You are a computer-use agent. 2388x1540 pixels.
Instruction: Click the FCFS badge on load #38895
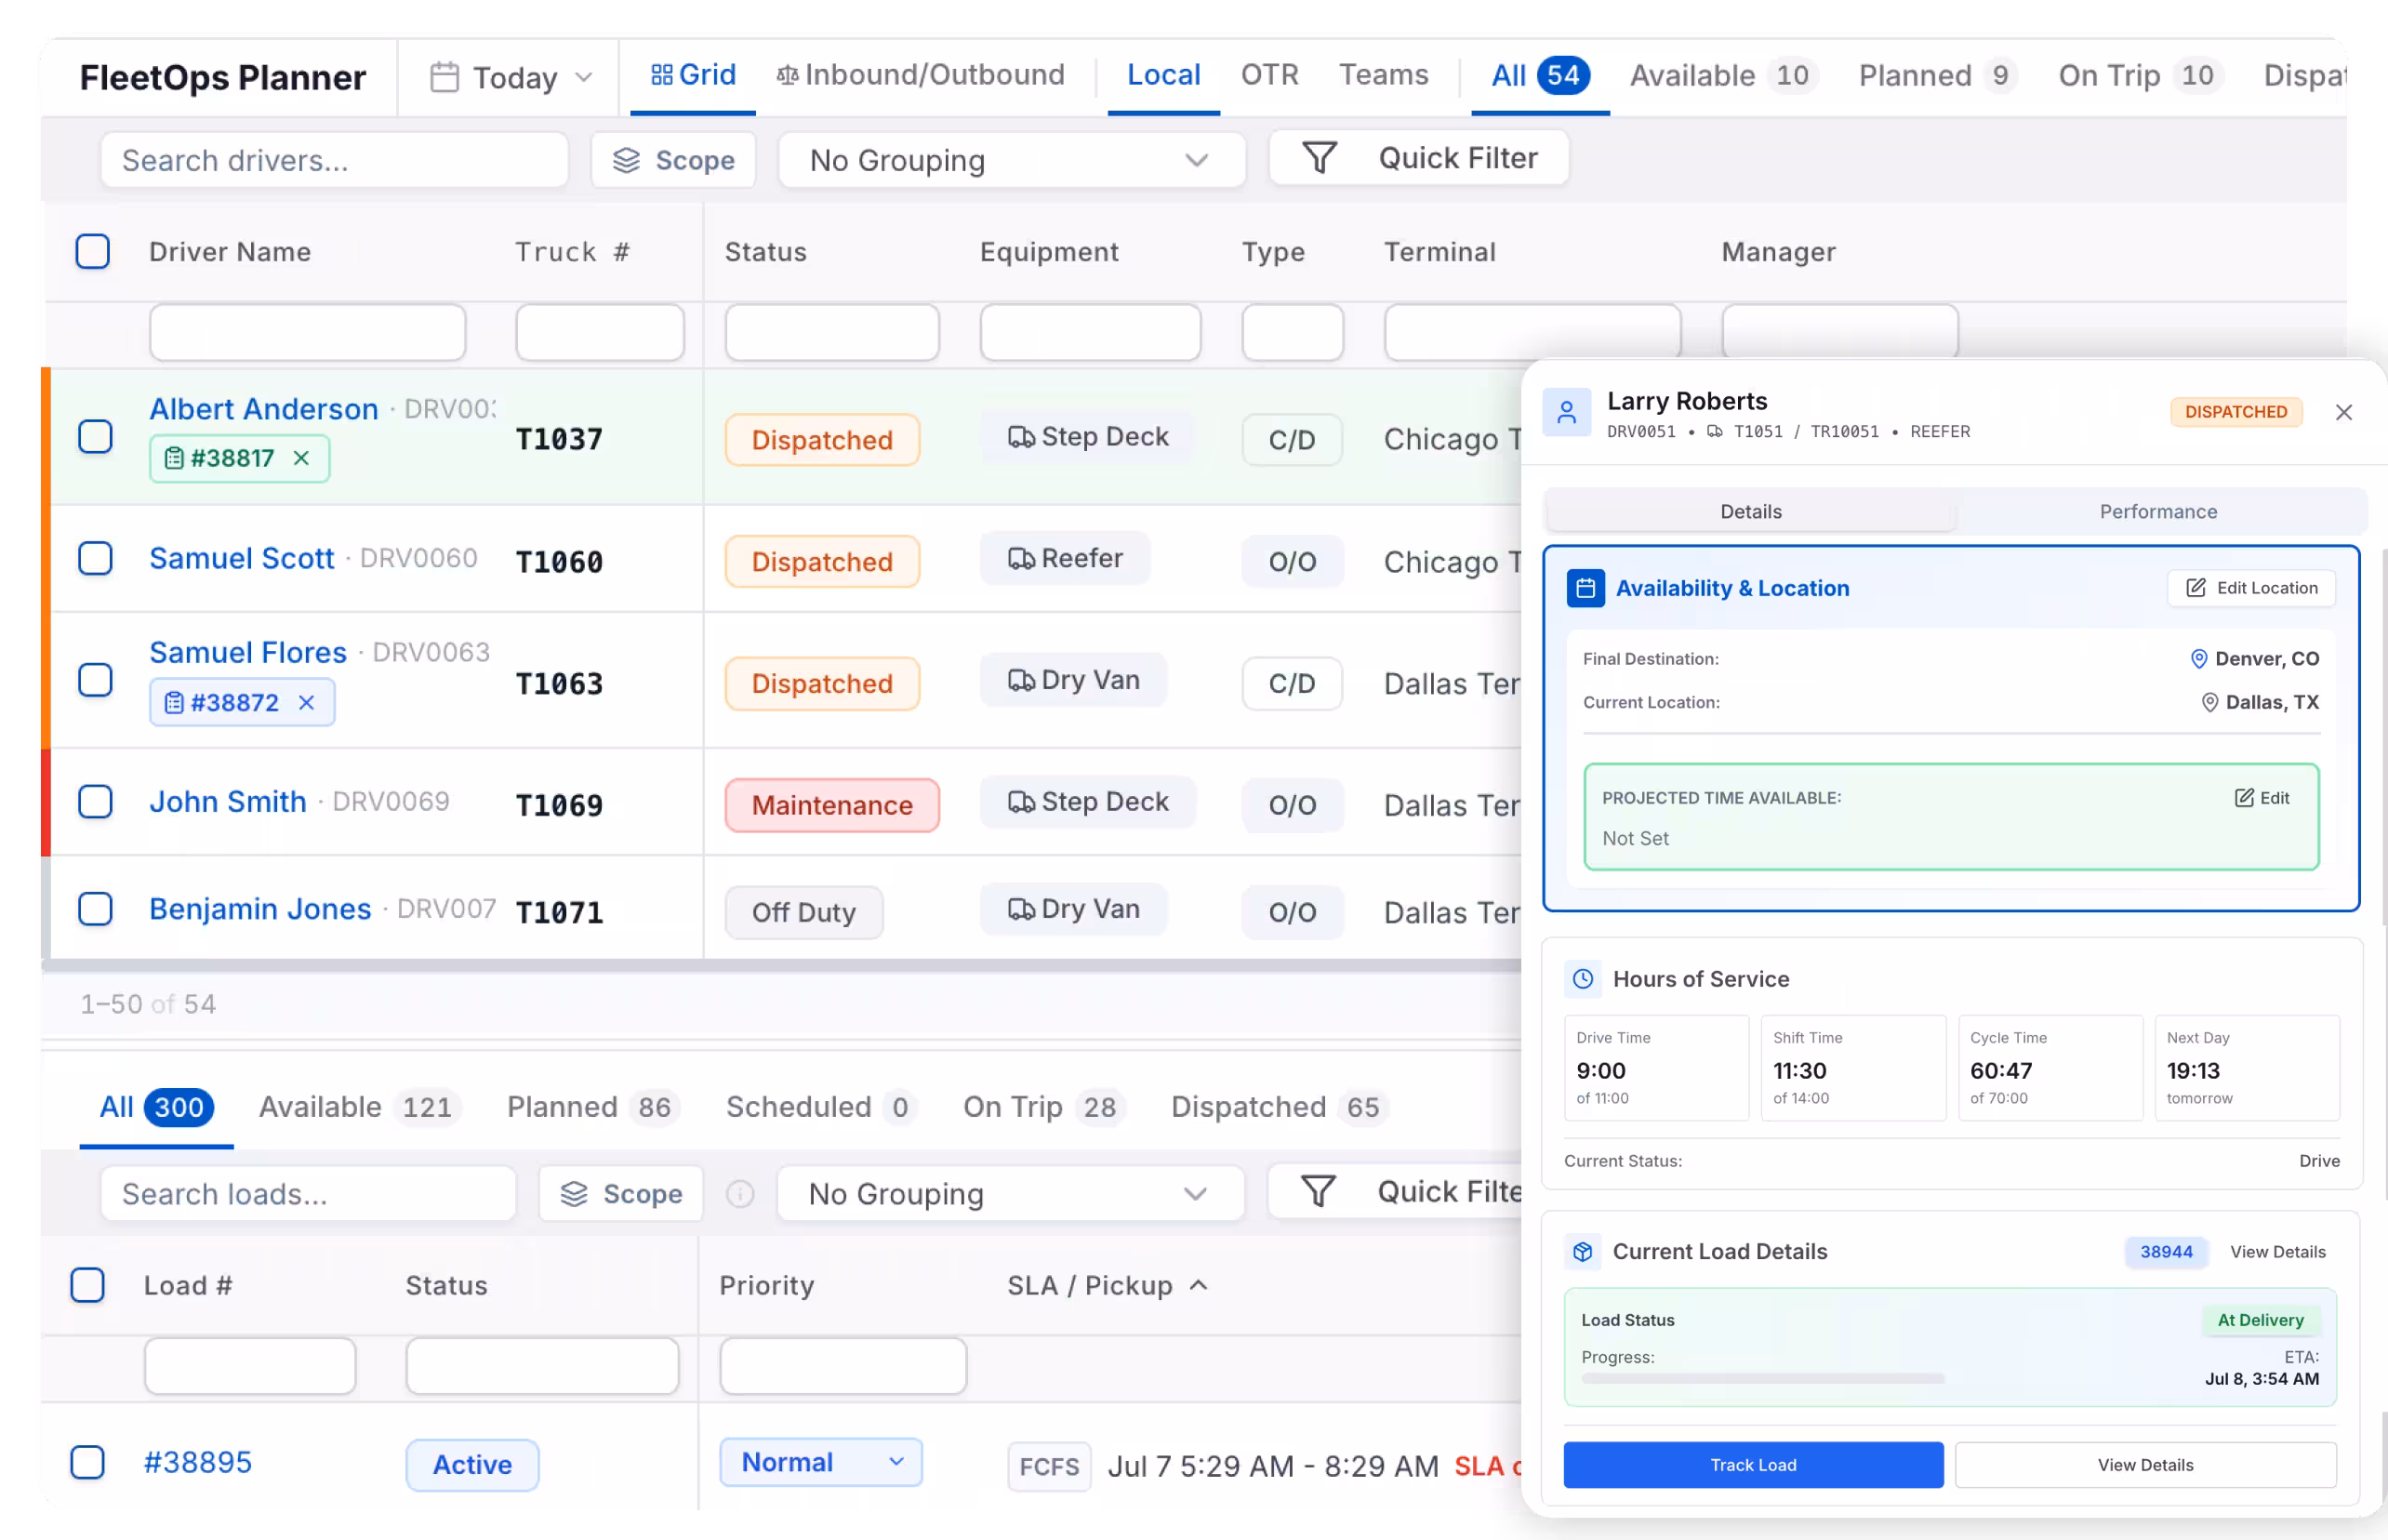point(1048,1467)
